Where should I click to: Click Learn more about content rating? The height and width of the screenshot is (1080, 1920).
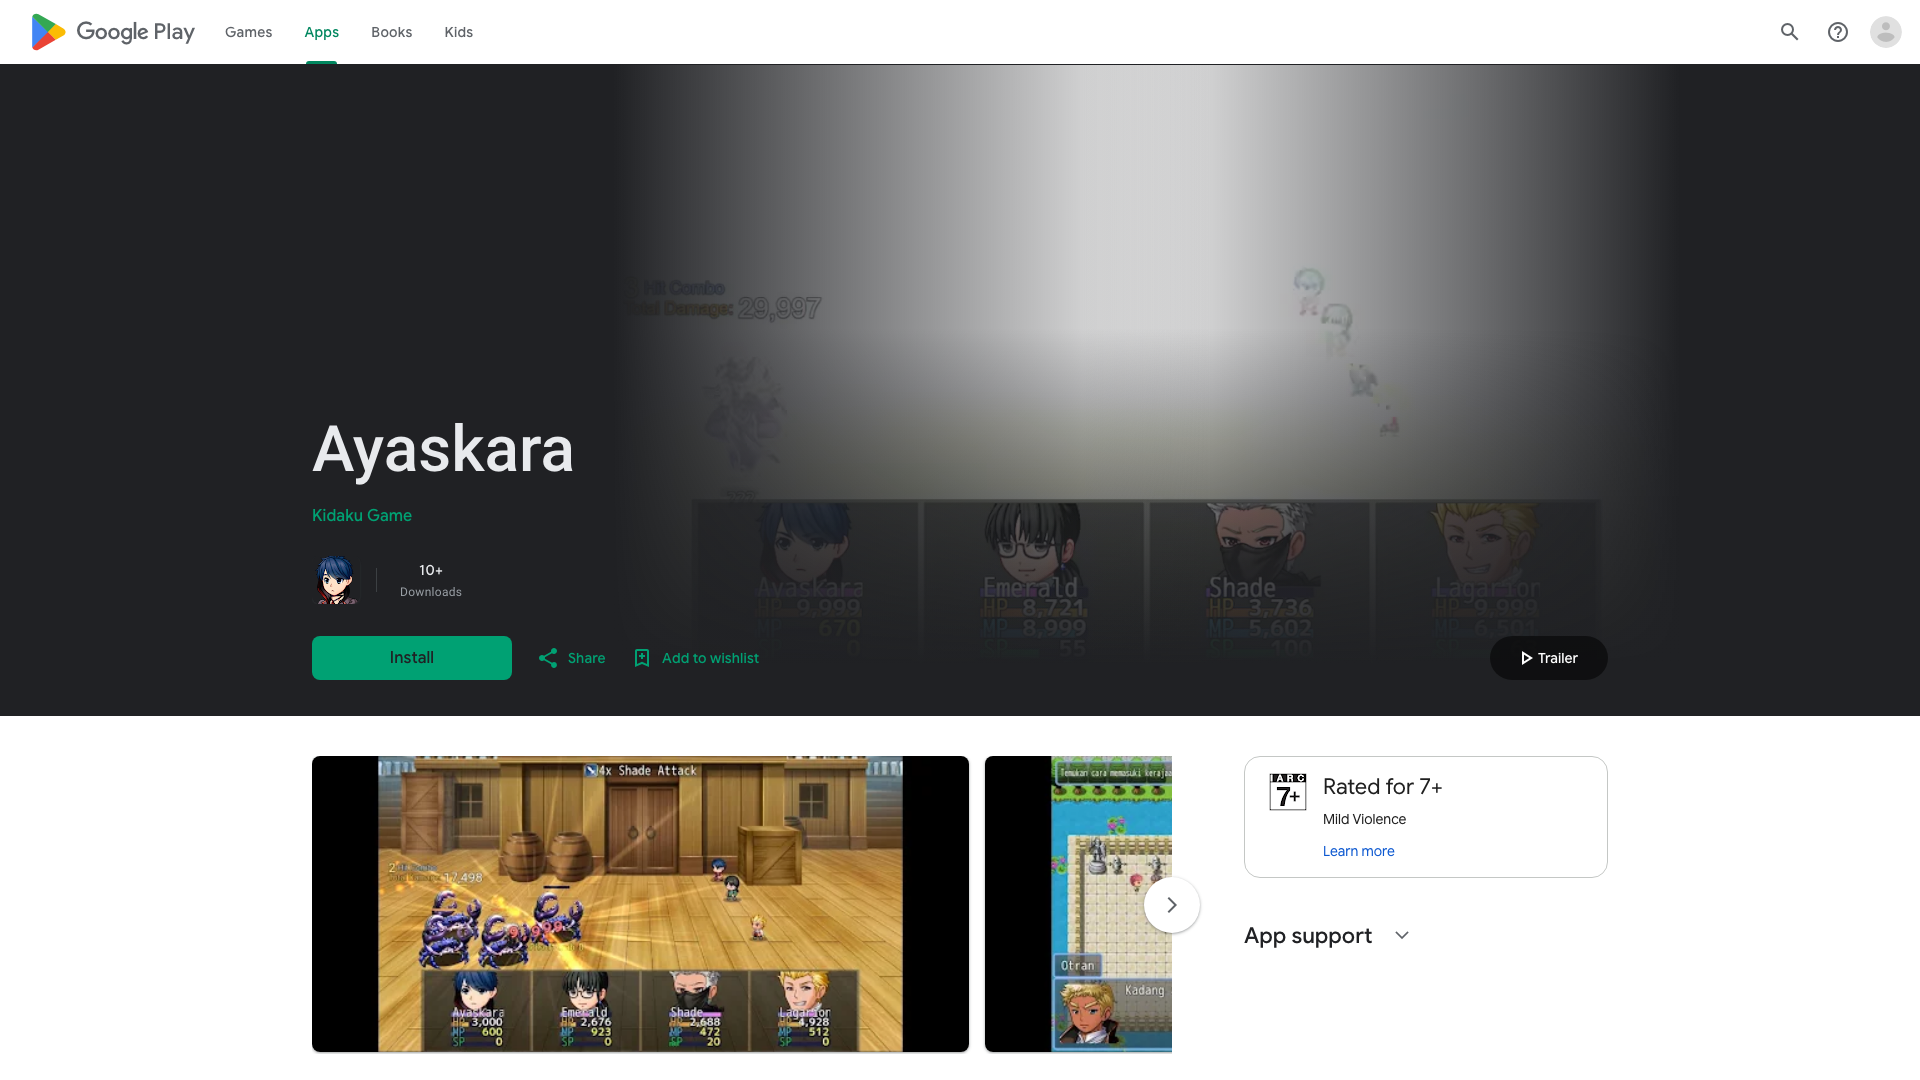[x=1358, y=851]
